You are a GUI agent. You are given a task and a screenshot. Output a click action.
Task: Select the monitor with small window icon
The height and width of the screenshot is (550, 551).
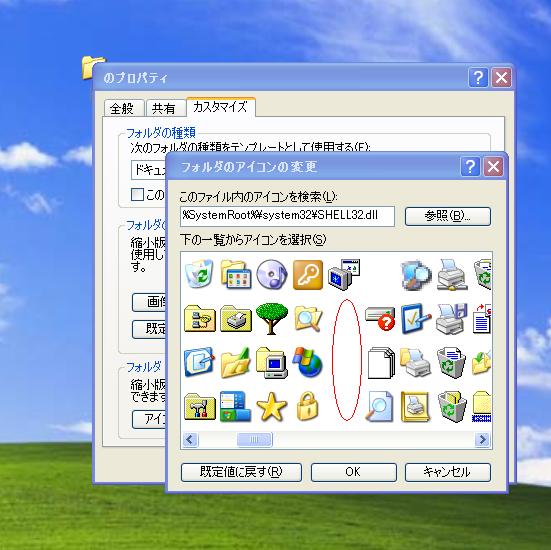click(x=344, y=274)
